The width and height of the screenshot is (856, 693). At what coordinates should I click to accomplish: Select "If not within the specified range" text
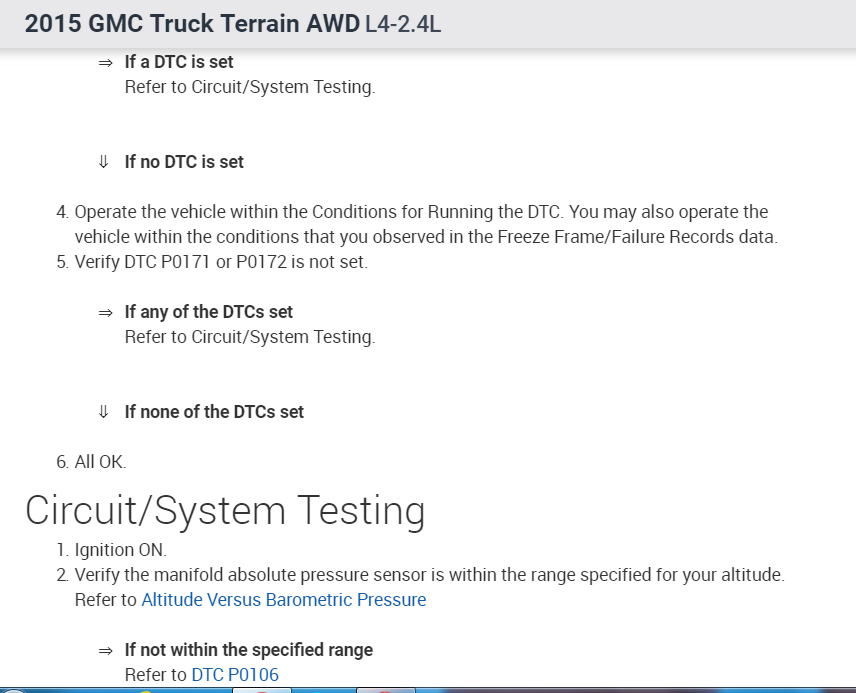(249, 650)
